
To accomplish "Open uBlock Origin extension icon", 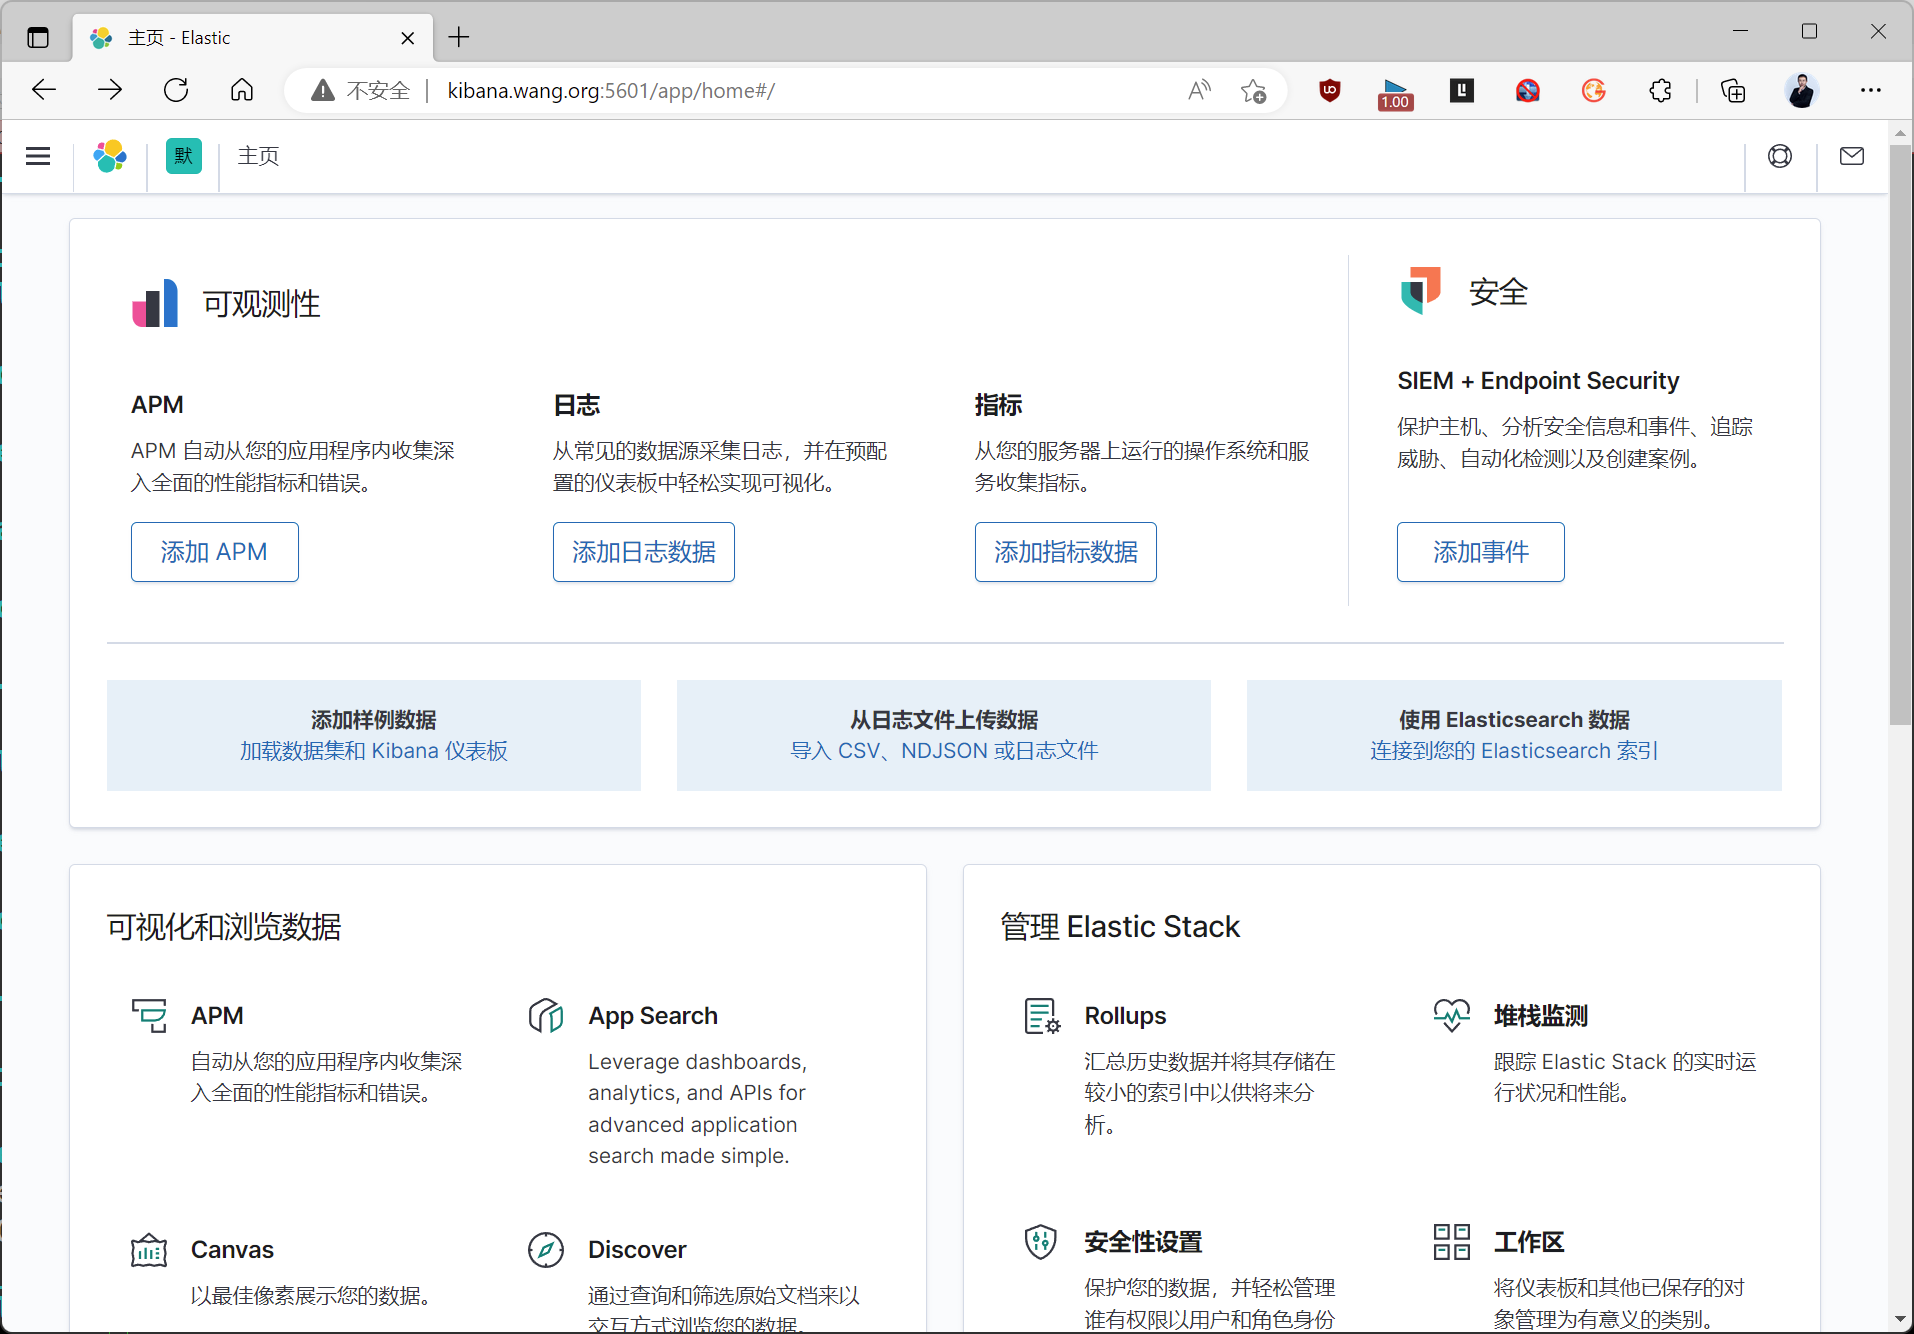I will point(1330,90).
